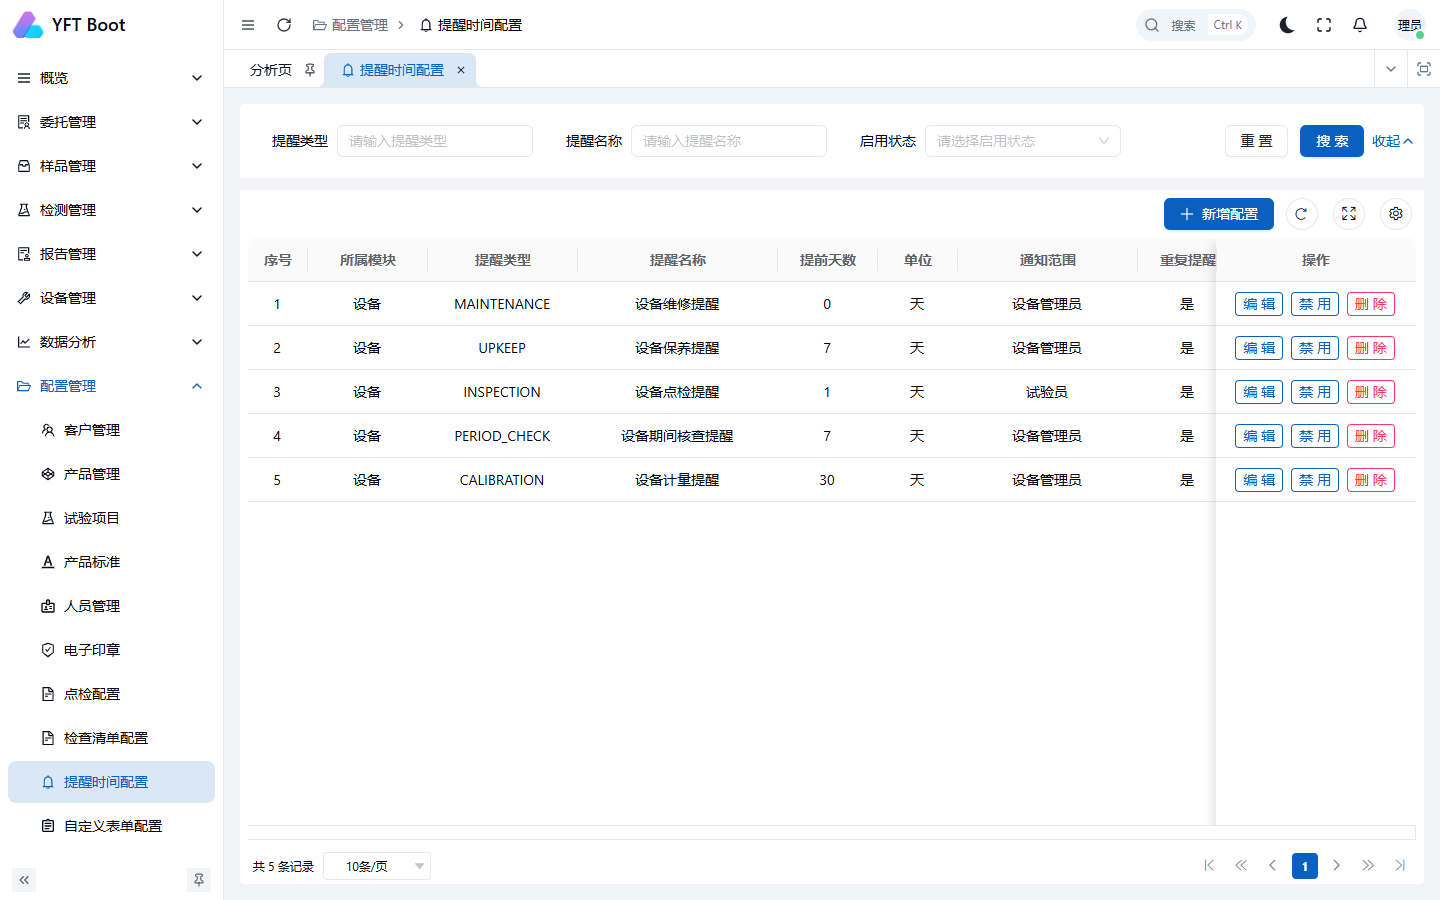
Task: Go to last page of pagination
Action: tap(1400, 866)
